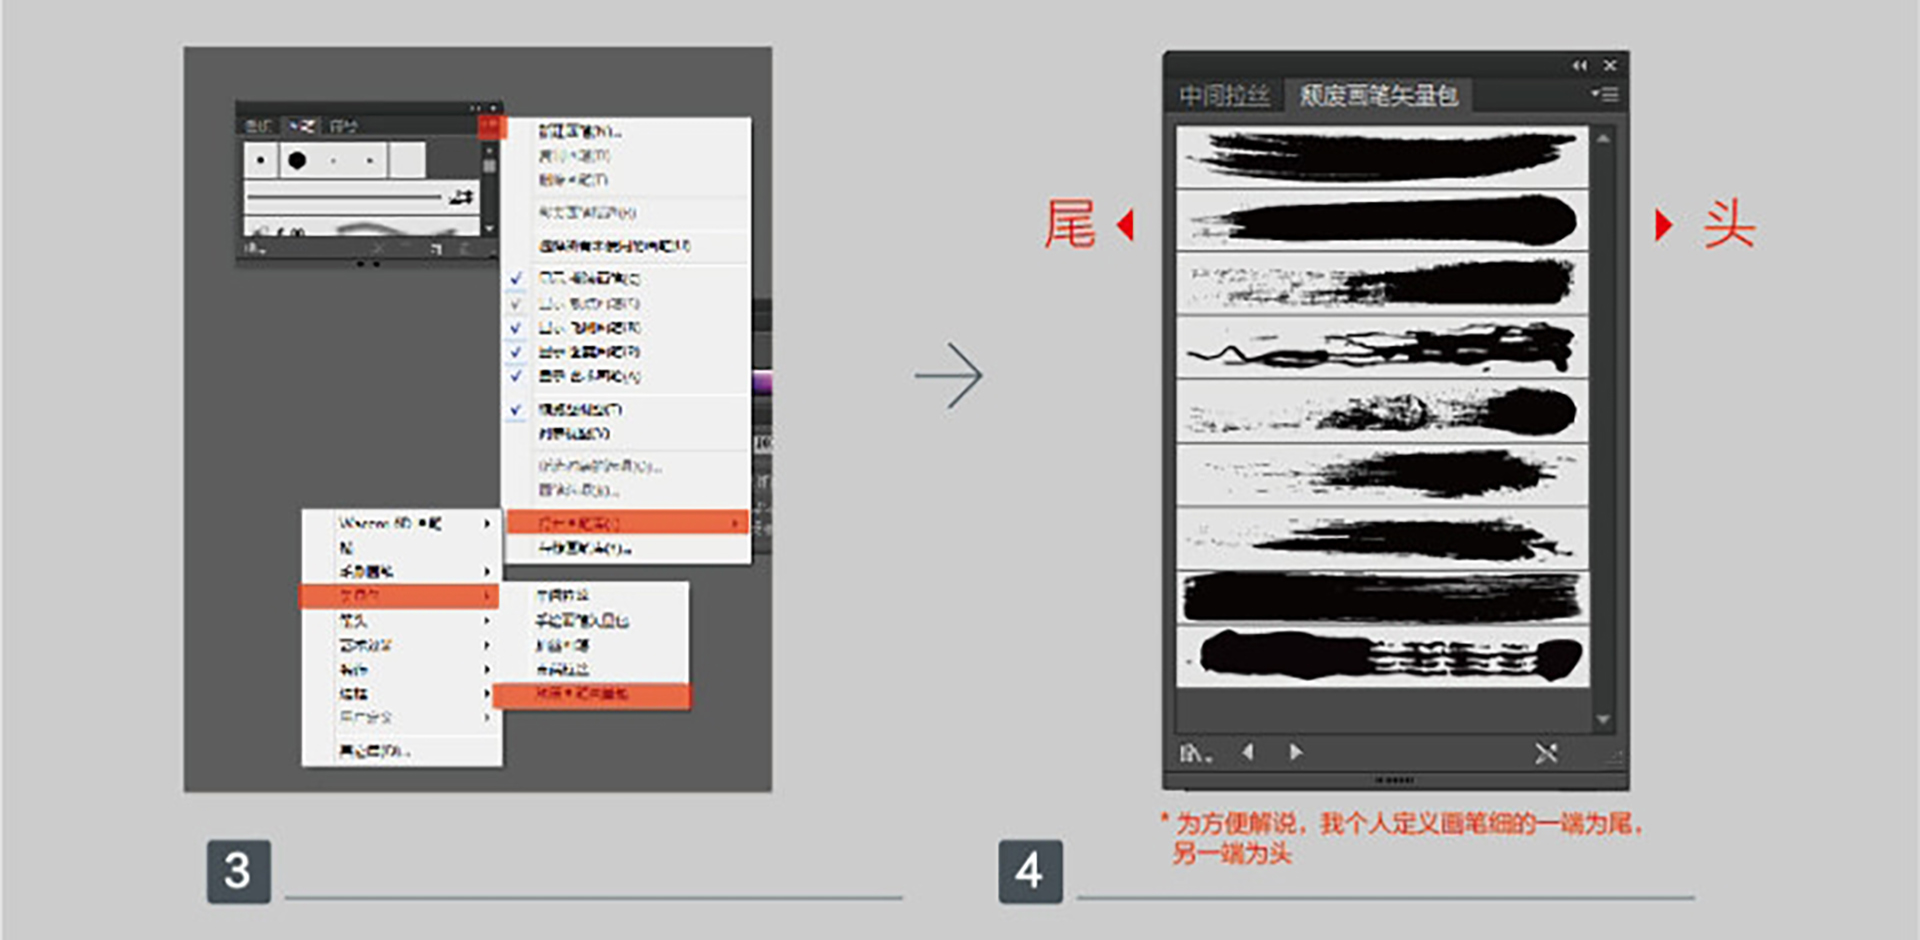Click the Other Library entry in submenu
The image size is (1920, 940).
click(x=374, y=750)
